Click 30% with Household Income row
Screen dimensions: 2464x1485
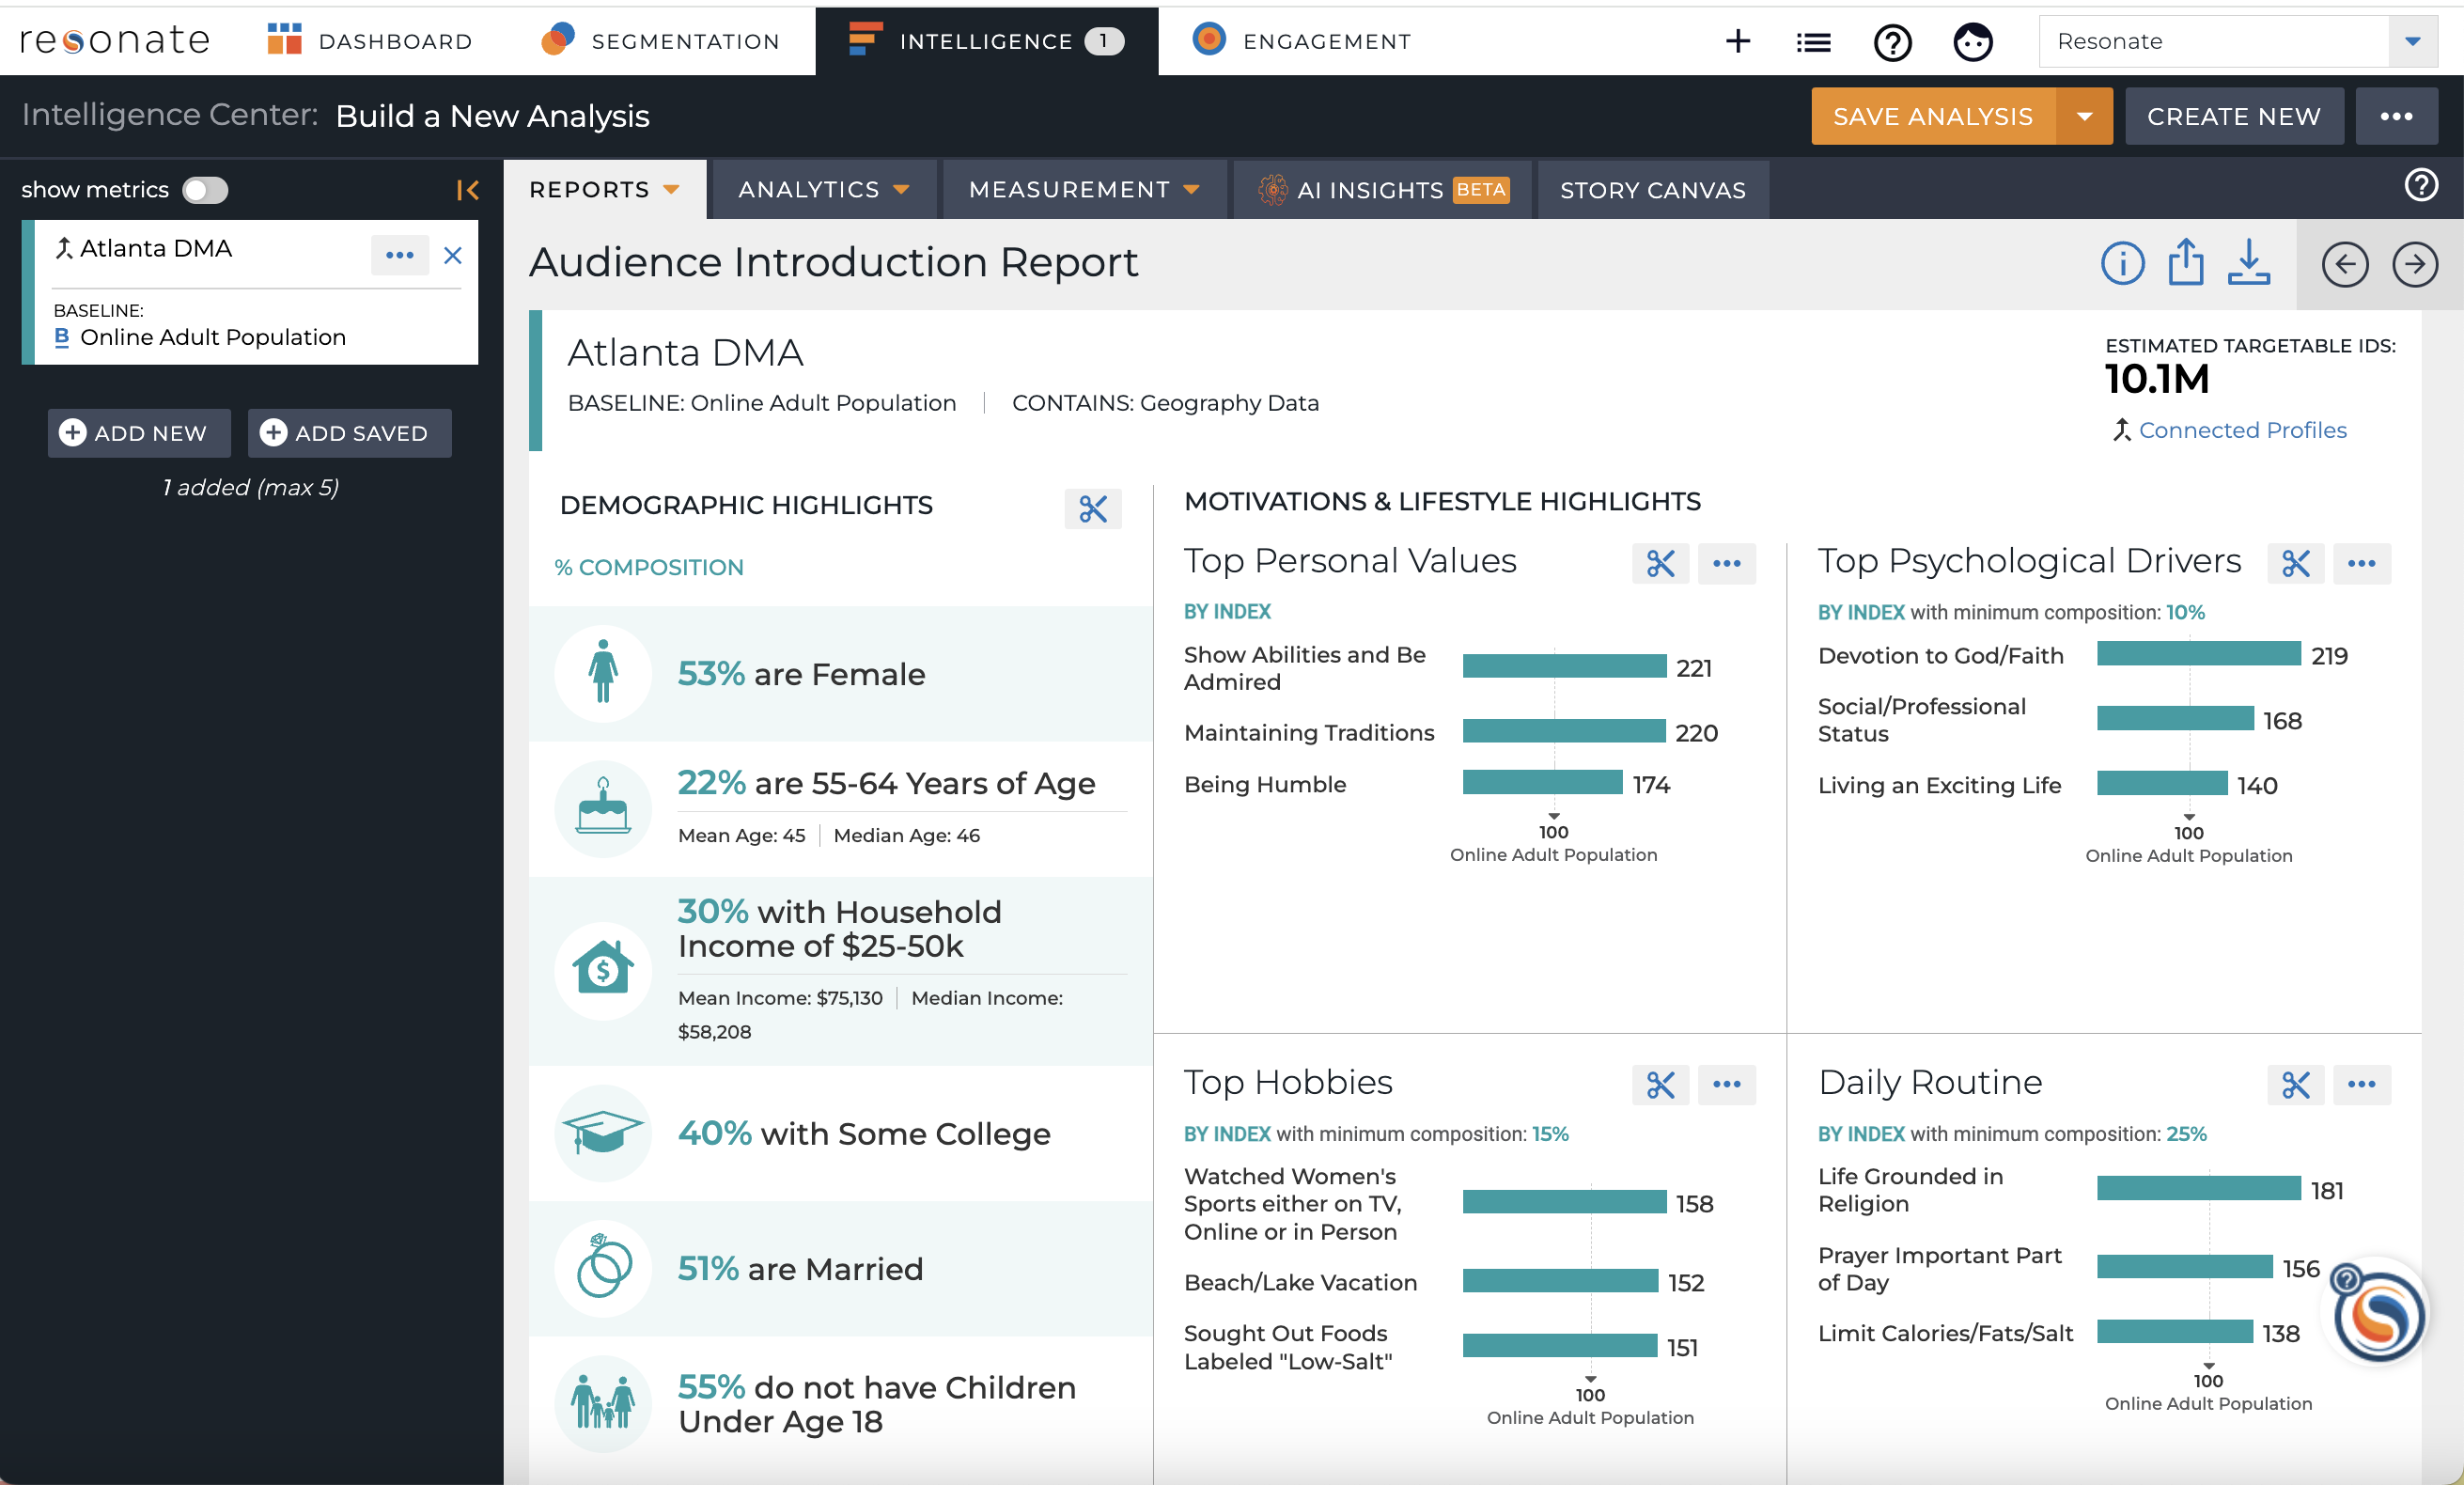point(840,971)
